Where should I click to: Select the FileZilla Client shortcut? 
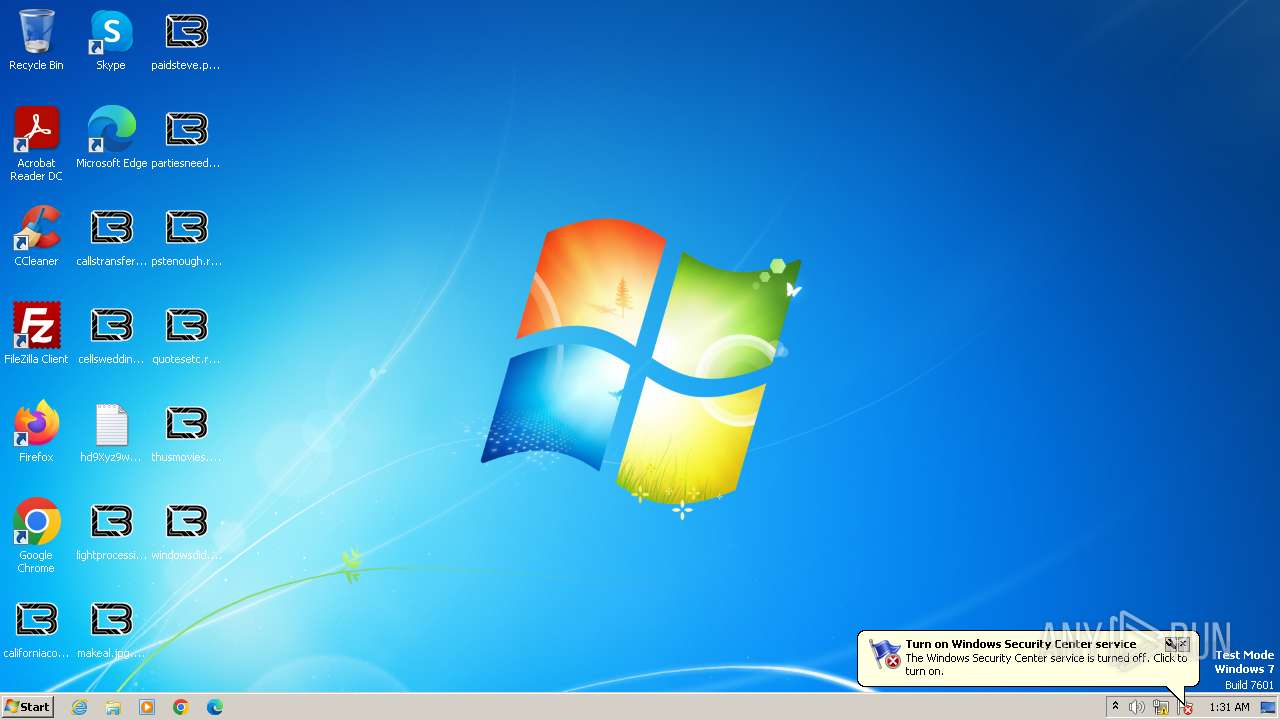pyautogui.click(x=36, y=334)
